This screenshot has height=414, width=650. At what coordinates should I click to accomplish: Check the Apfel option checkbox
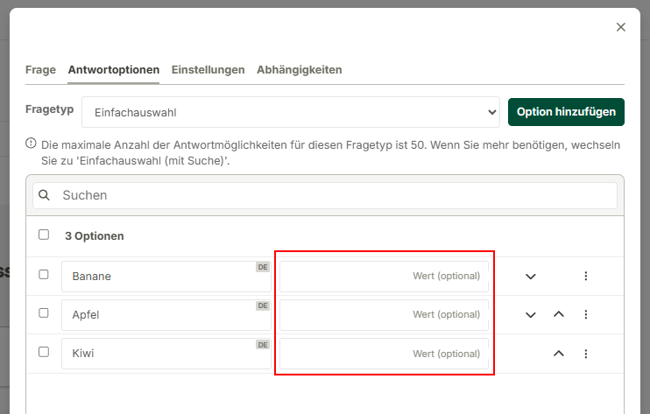tap(44, 313)
